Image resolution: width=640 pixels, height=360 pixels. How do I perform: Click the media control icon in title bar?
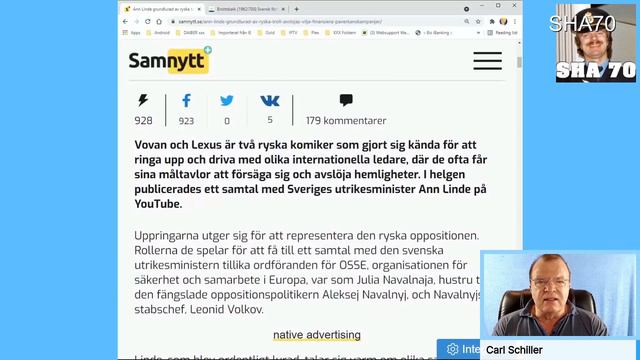466,9
